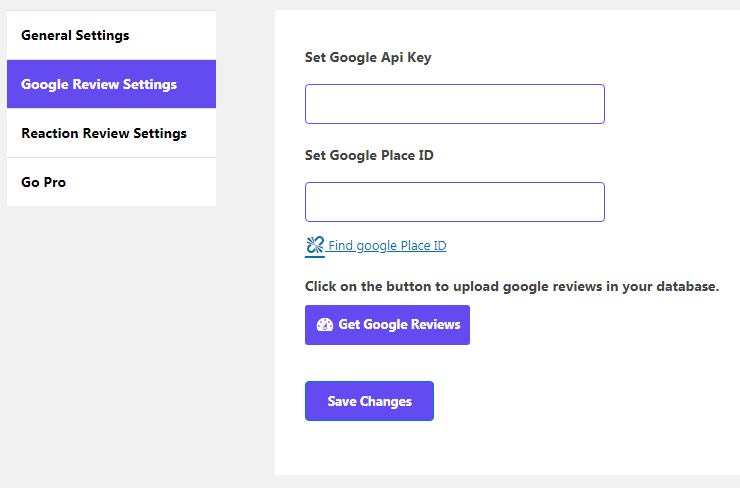Click the link chain icon beside Find google Place ID

315,245
